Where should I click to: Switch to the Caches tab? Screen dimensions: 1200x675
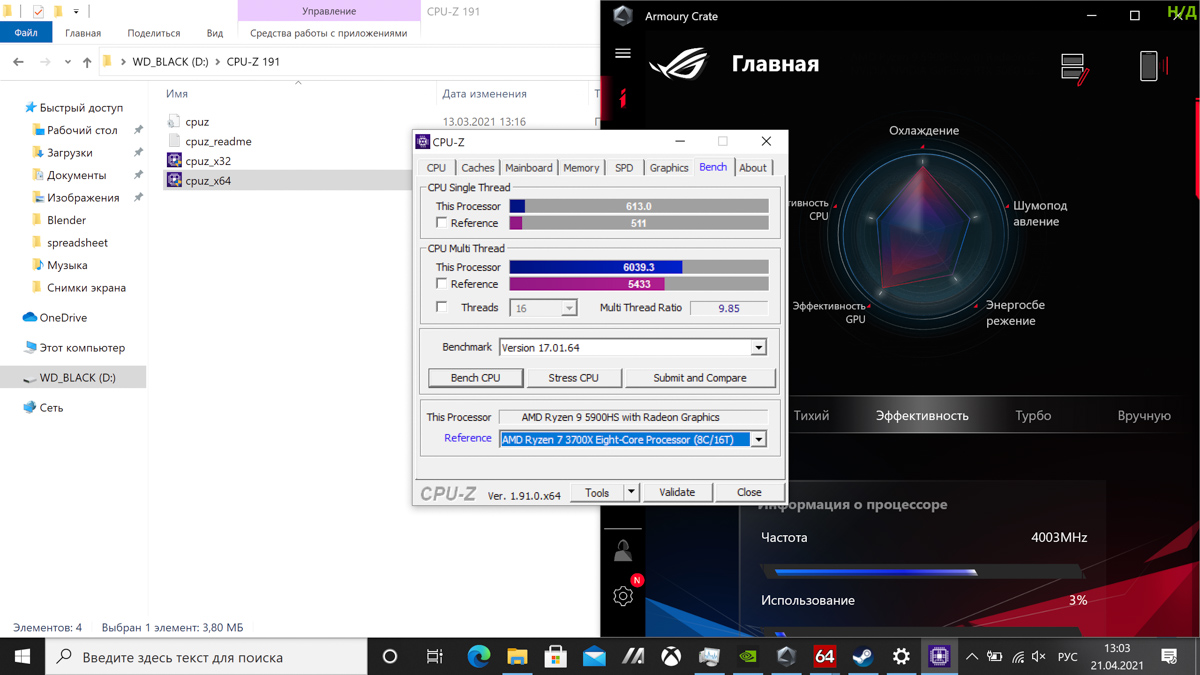point(477,168)
